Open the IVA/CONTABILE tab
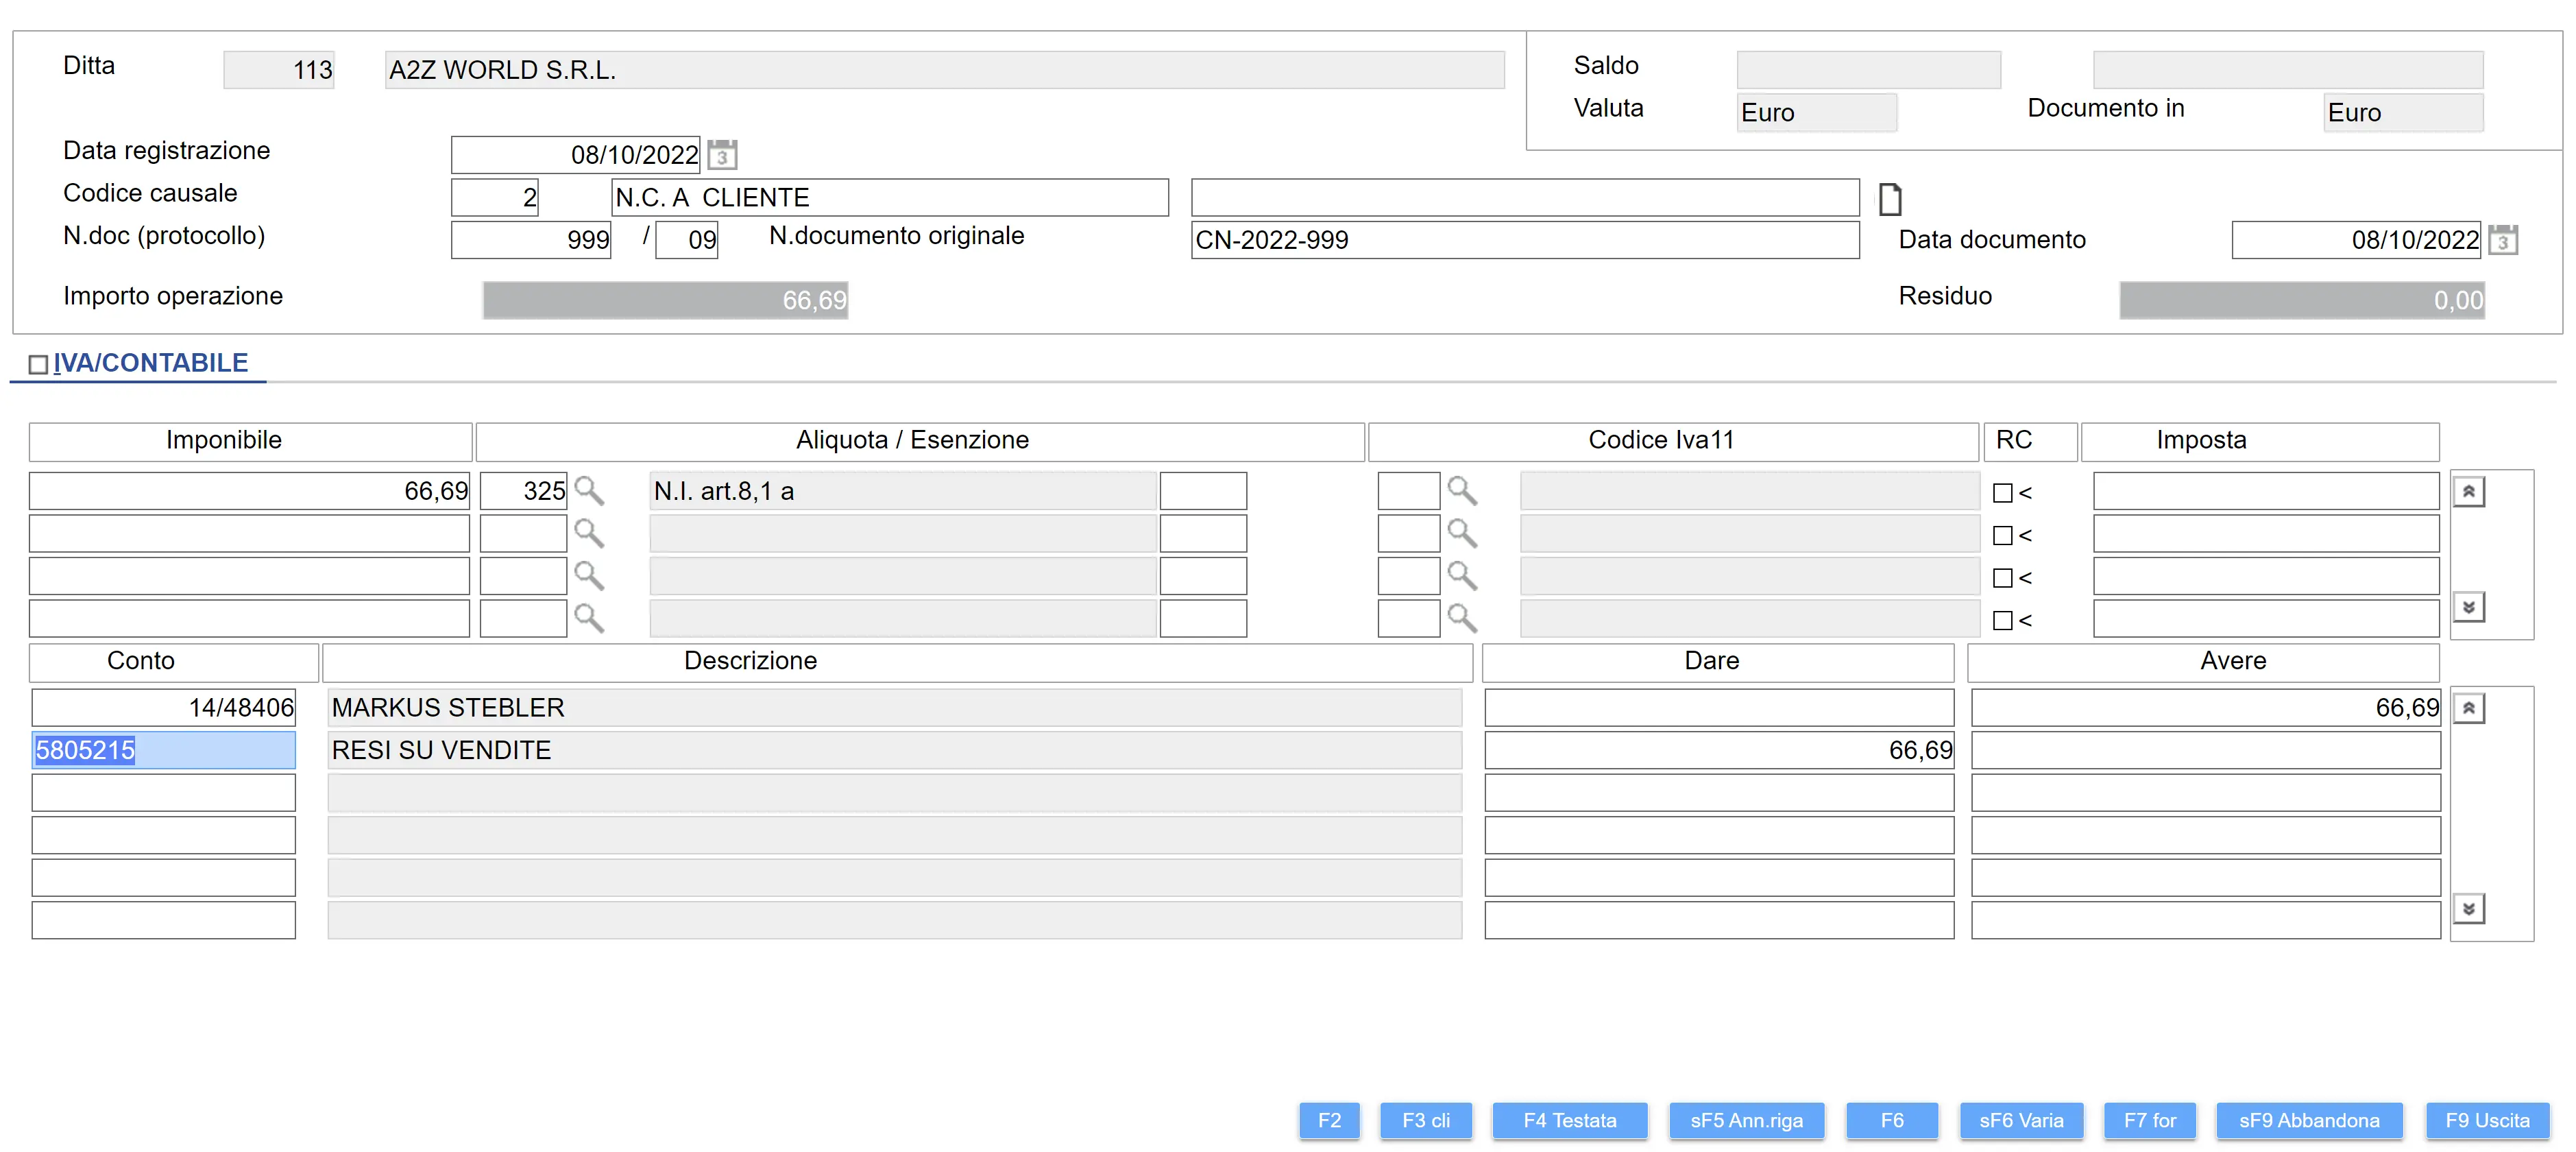The width and height of the screenshot is (2576, 1152). [150, 363]
